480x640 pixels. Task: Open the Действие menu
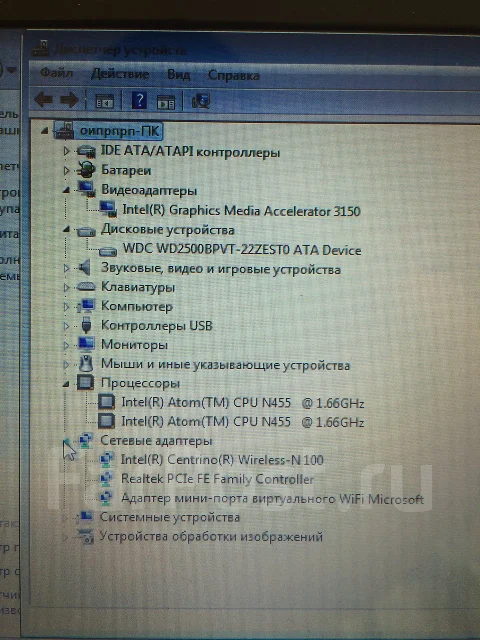pyautogui.click(x=120, y=74)
